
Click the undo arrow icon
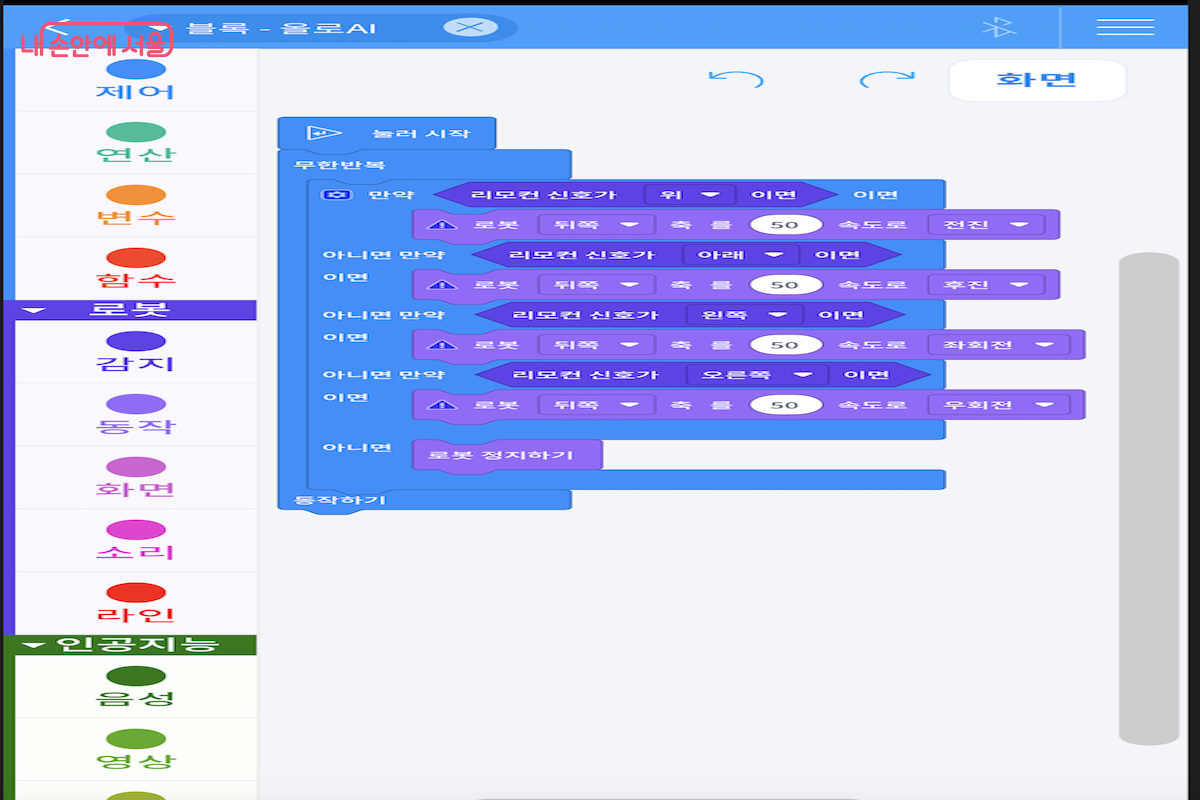(735, 79)
